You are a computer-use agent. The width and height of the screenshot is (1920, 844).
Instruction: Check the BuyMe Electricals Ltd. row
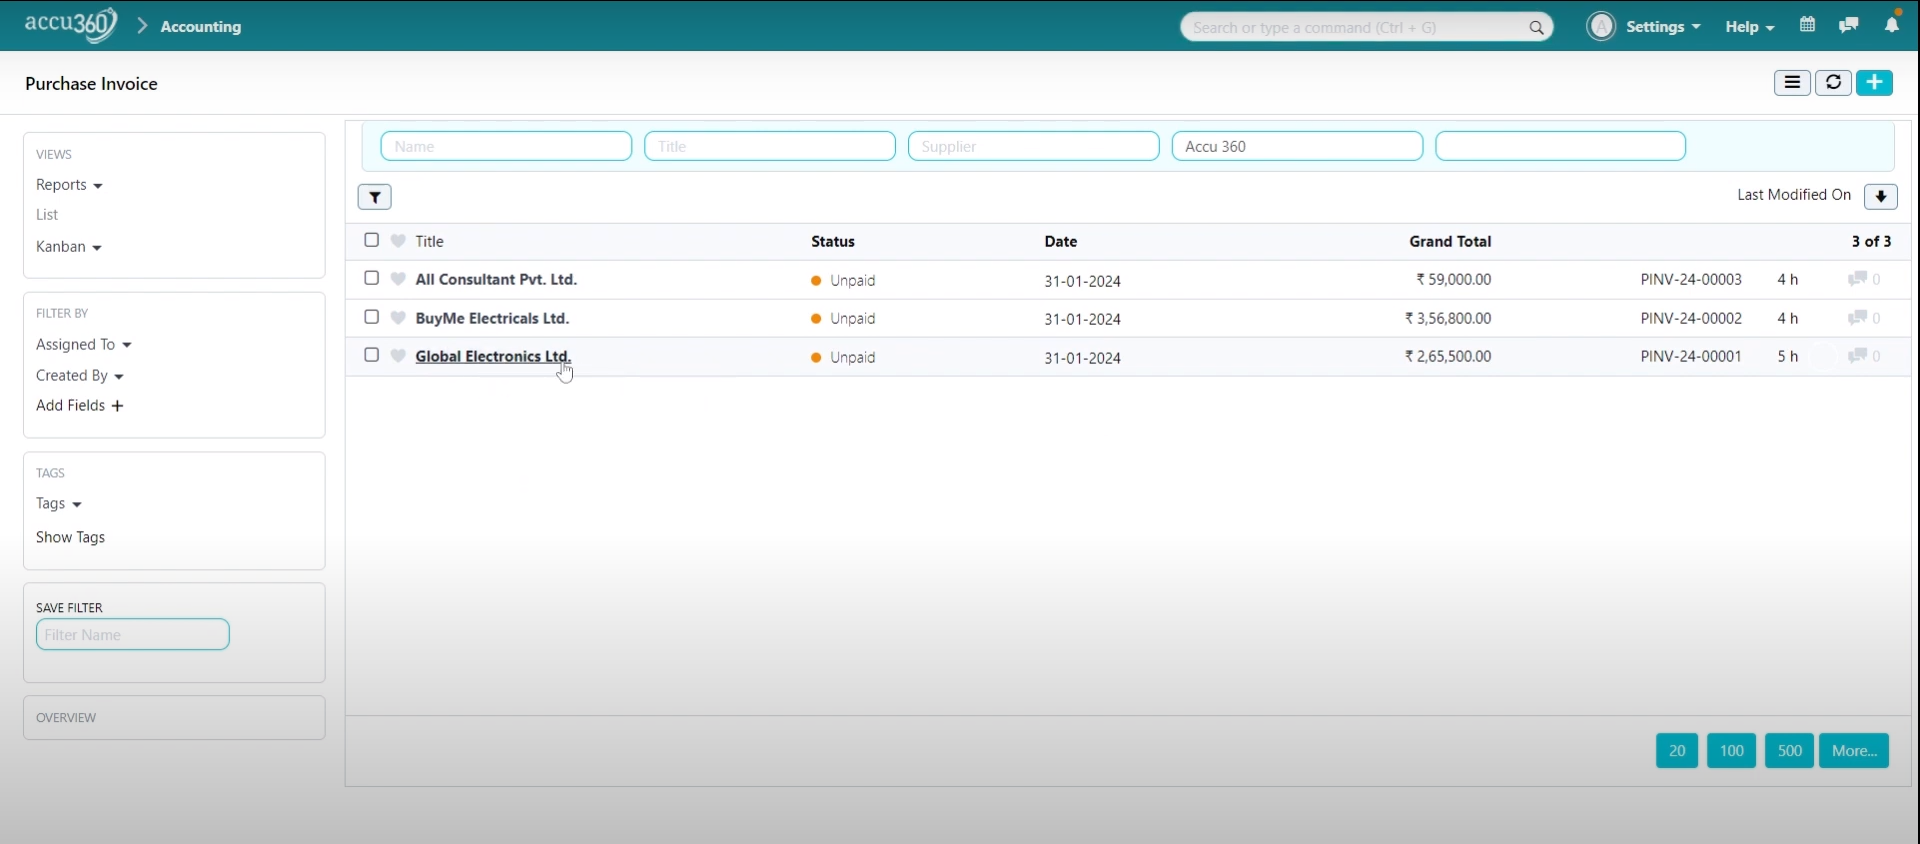point(372,317)
